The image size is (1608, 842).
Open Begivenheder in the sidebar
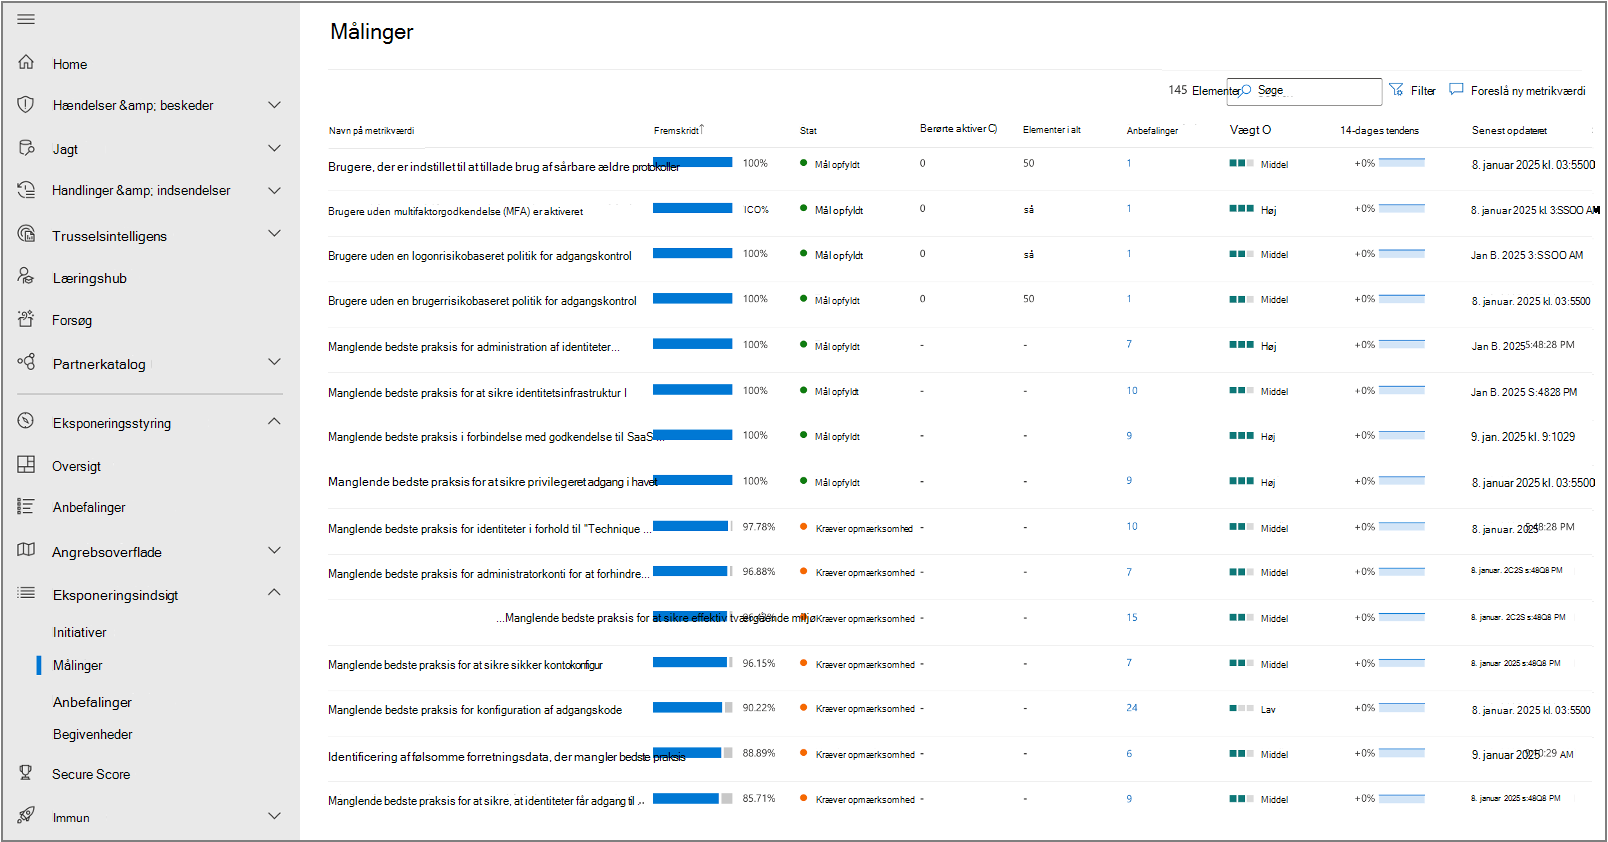point(93,735)
